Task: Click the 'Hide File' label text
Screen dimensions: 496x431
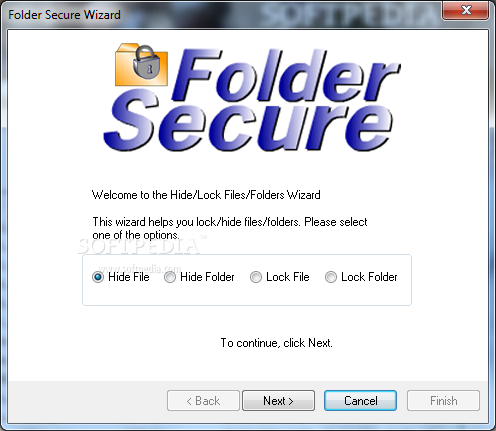Action: pyautogui.click(x=129, y=277)
